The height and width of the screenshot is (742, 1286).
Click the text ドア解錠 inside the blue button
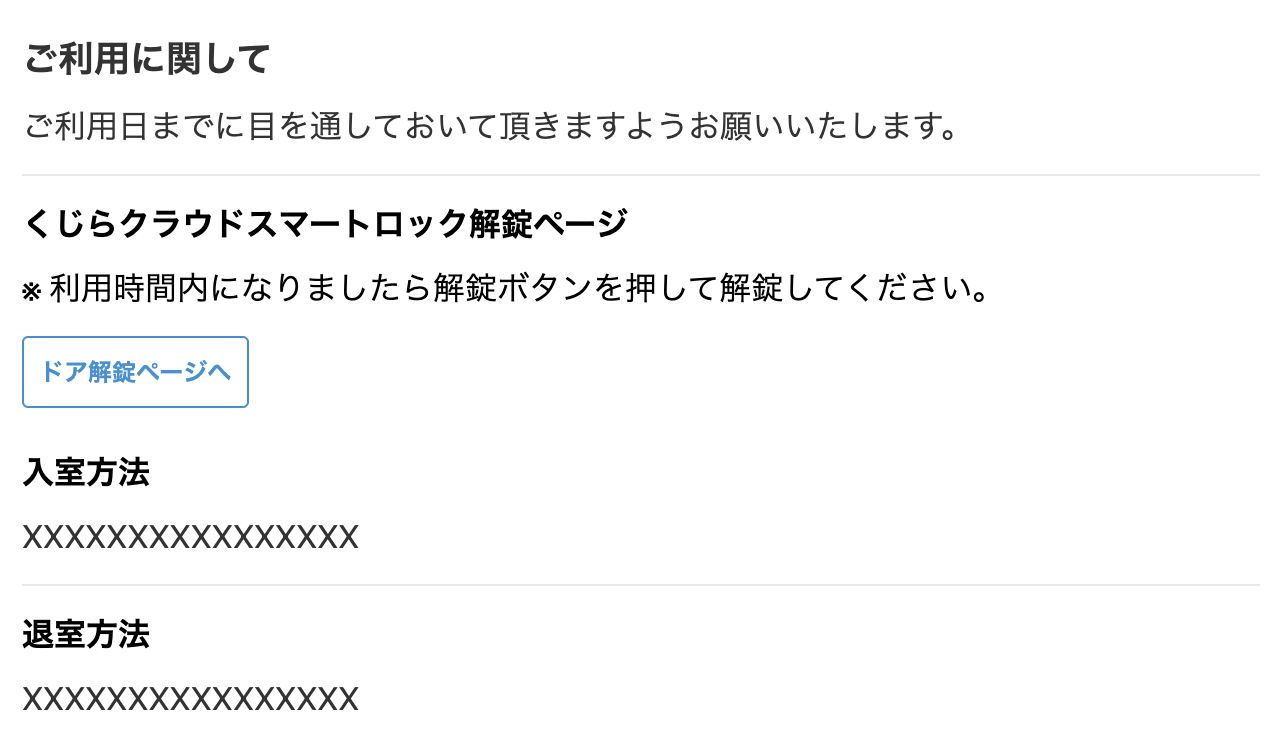[x=89, y=372]
